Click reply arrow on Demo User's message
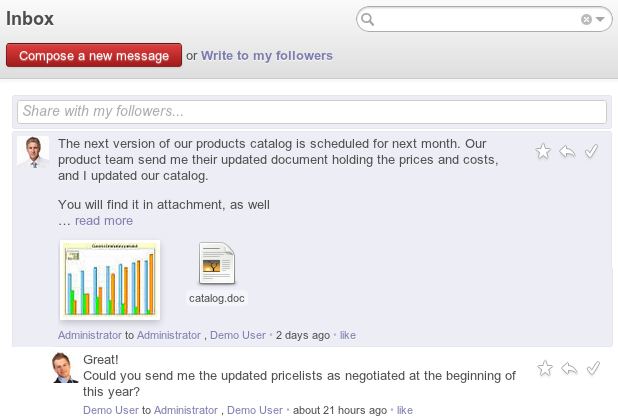 tap(568, 368)
